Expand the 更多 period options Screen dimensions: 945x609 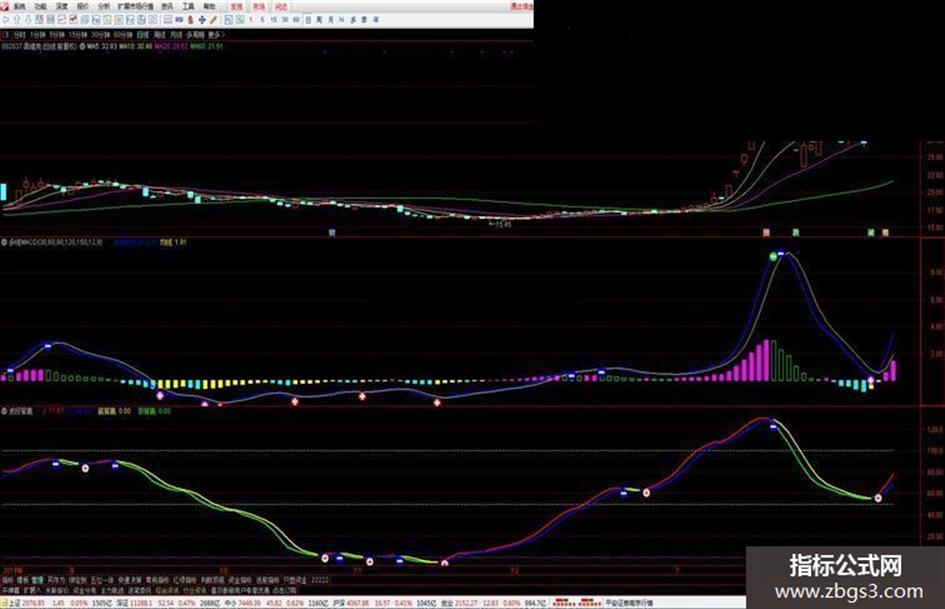(x=215, y=35)
